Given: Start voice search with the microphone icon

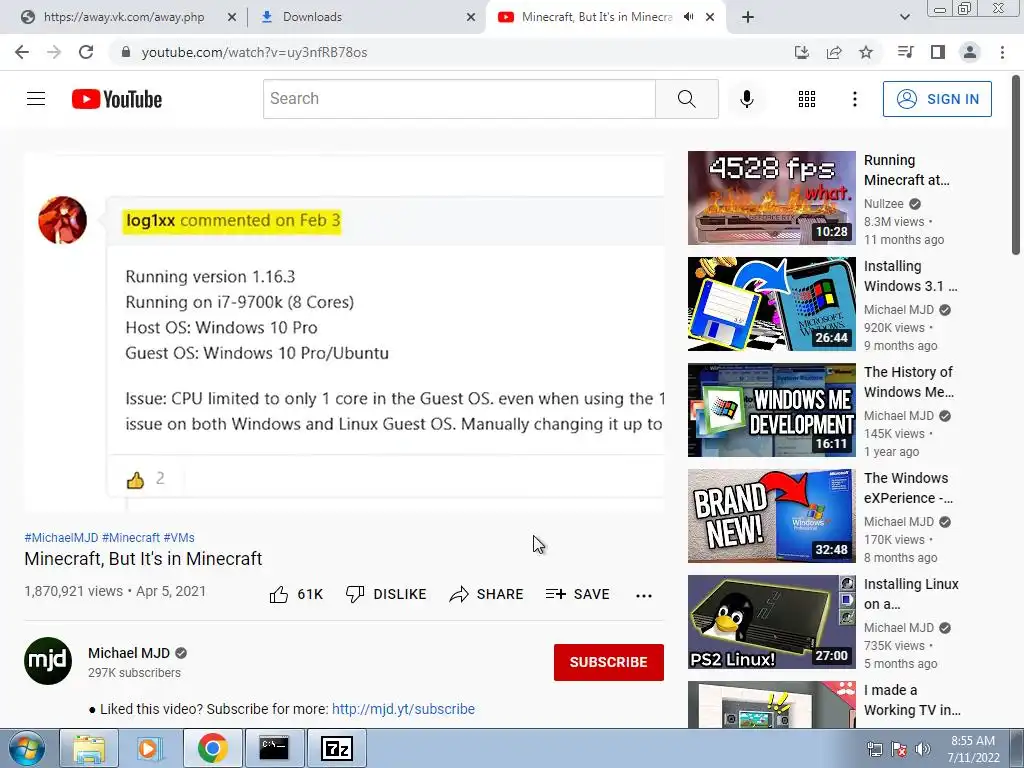Looking at the screenshot, I should coord(746,99).
